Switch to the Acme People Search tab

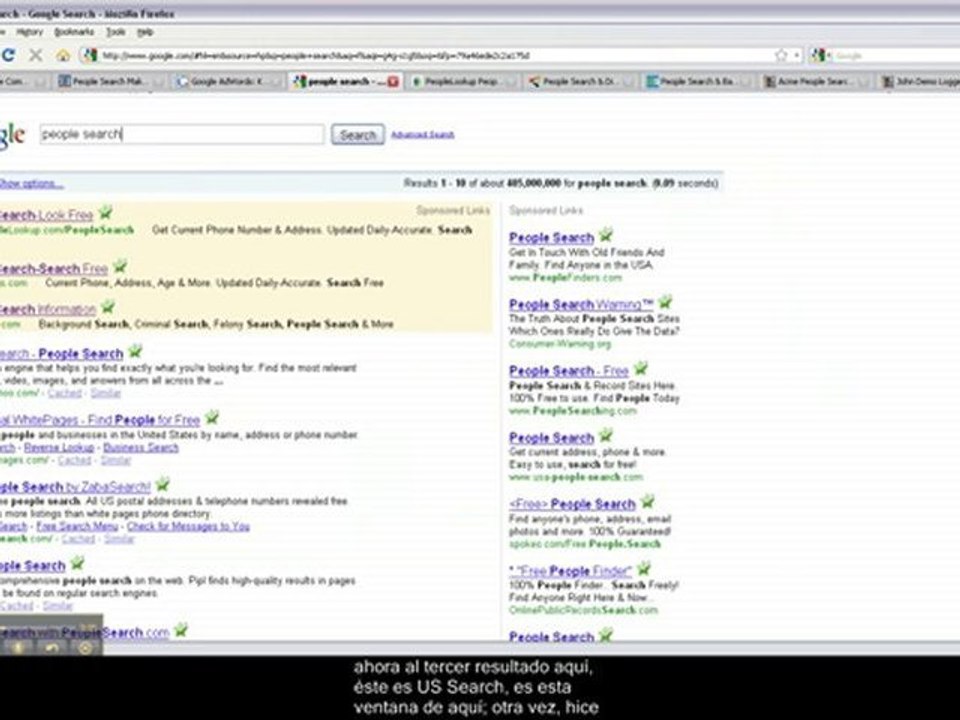point(816,81)
